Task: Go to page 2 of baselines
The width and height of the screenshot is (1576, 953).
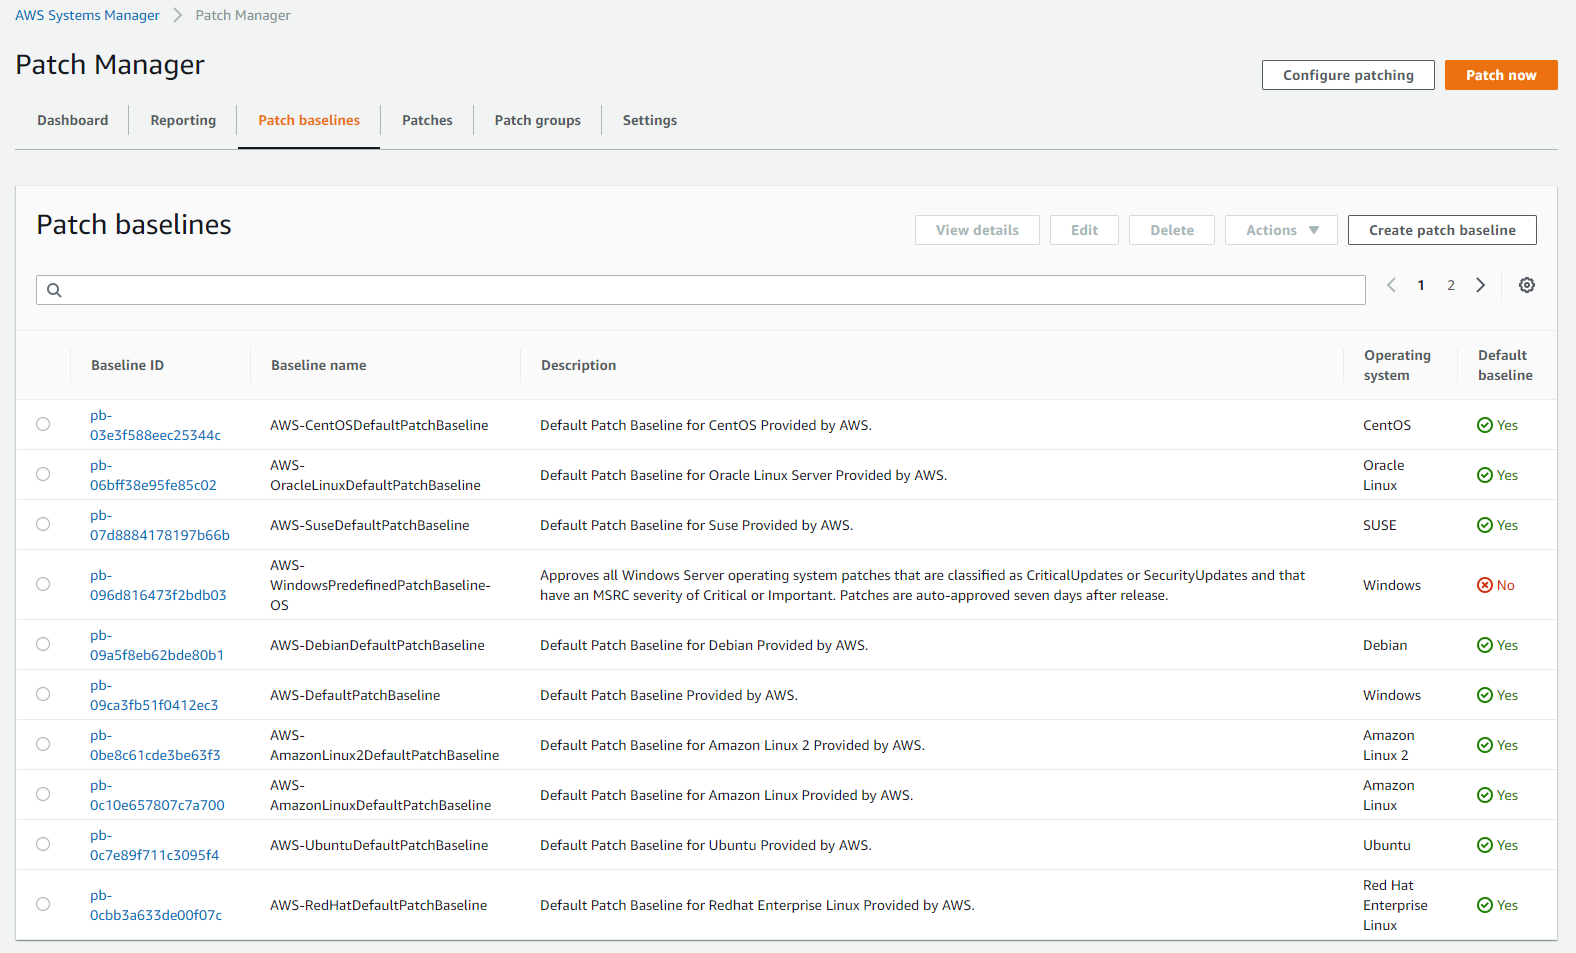Action: click(1451, 285)
